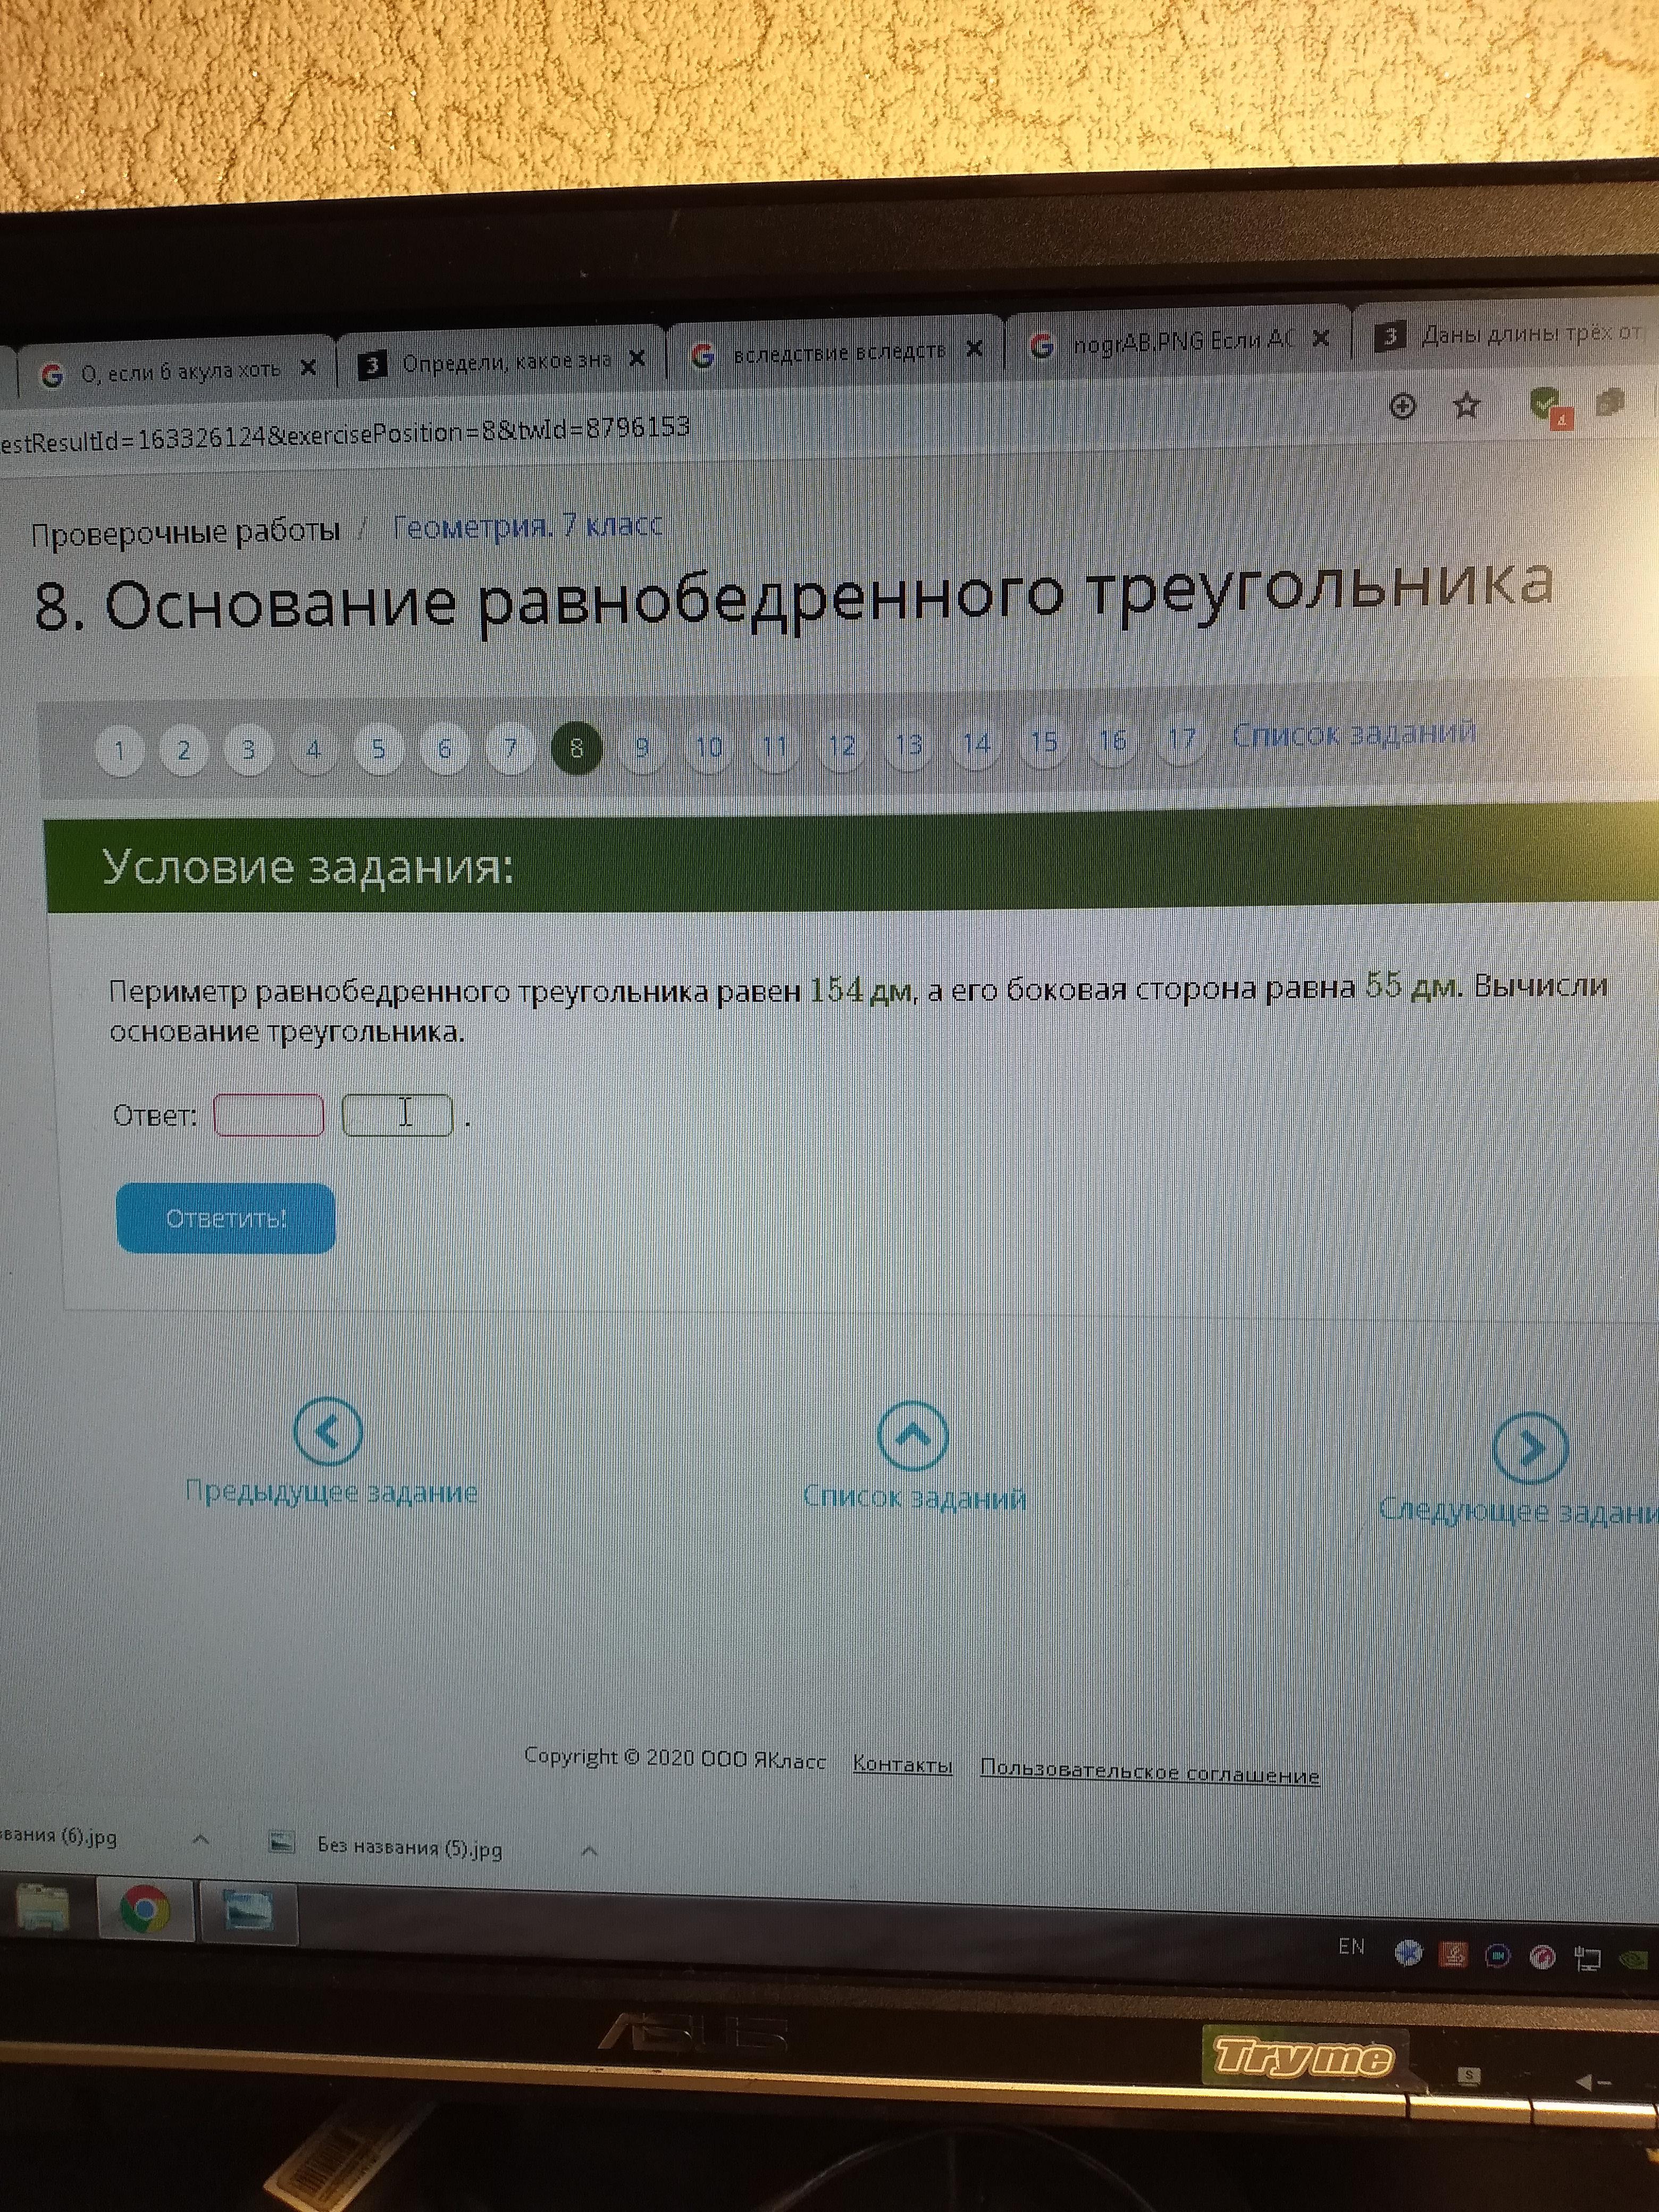Open the Геометрия. 7 класс breadcrumb link
The height and width of the screenshot is (2212, 1659).
click(527, 526)
